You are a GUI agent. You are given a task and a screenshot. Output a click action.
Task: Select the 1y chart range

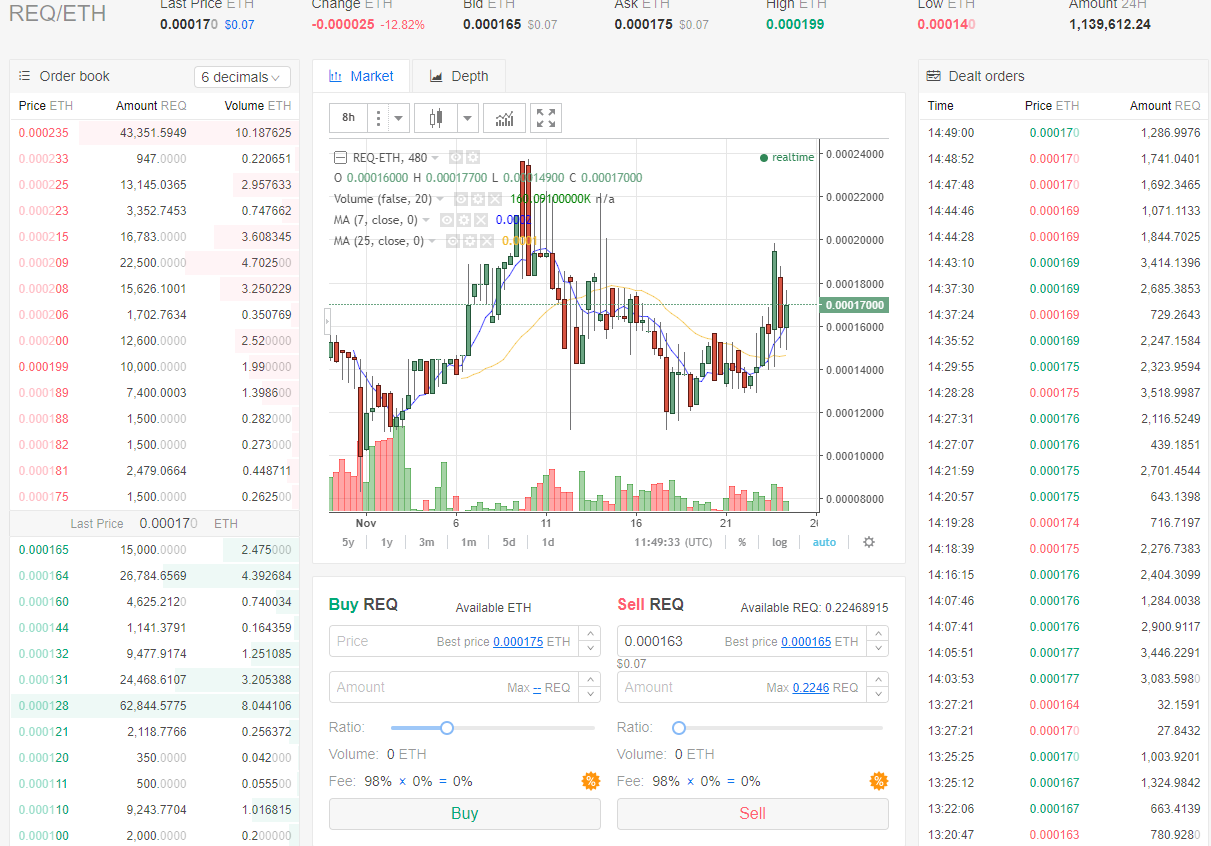click(386, 542)
